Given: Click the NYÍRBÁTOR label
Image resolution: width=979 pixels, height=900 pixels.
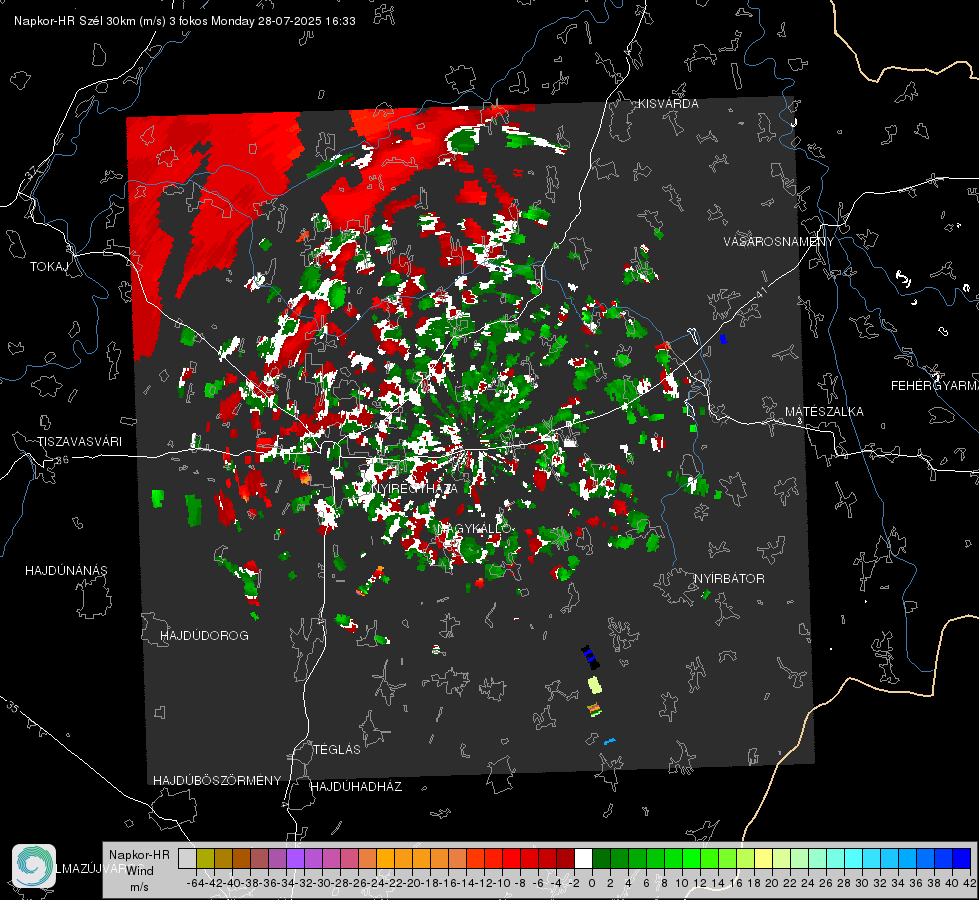Looking at the screenshot, I should coord(729,579).
